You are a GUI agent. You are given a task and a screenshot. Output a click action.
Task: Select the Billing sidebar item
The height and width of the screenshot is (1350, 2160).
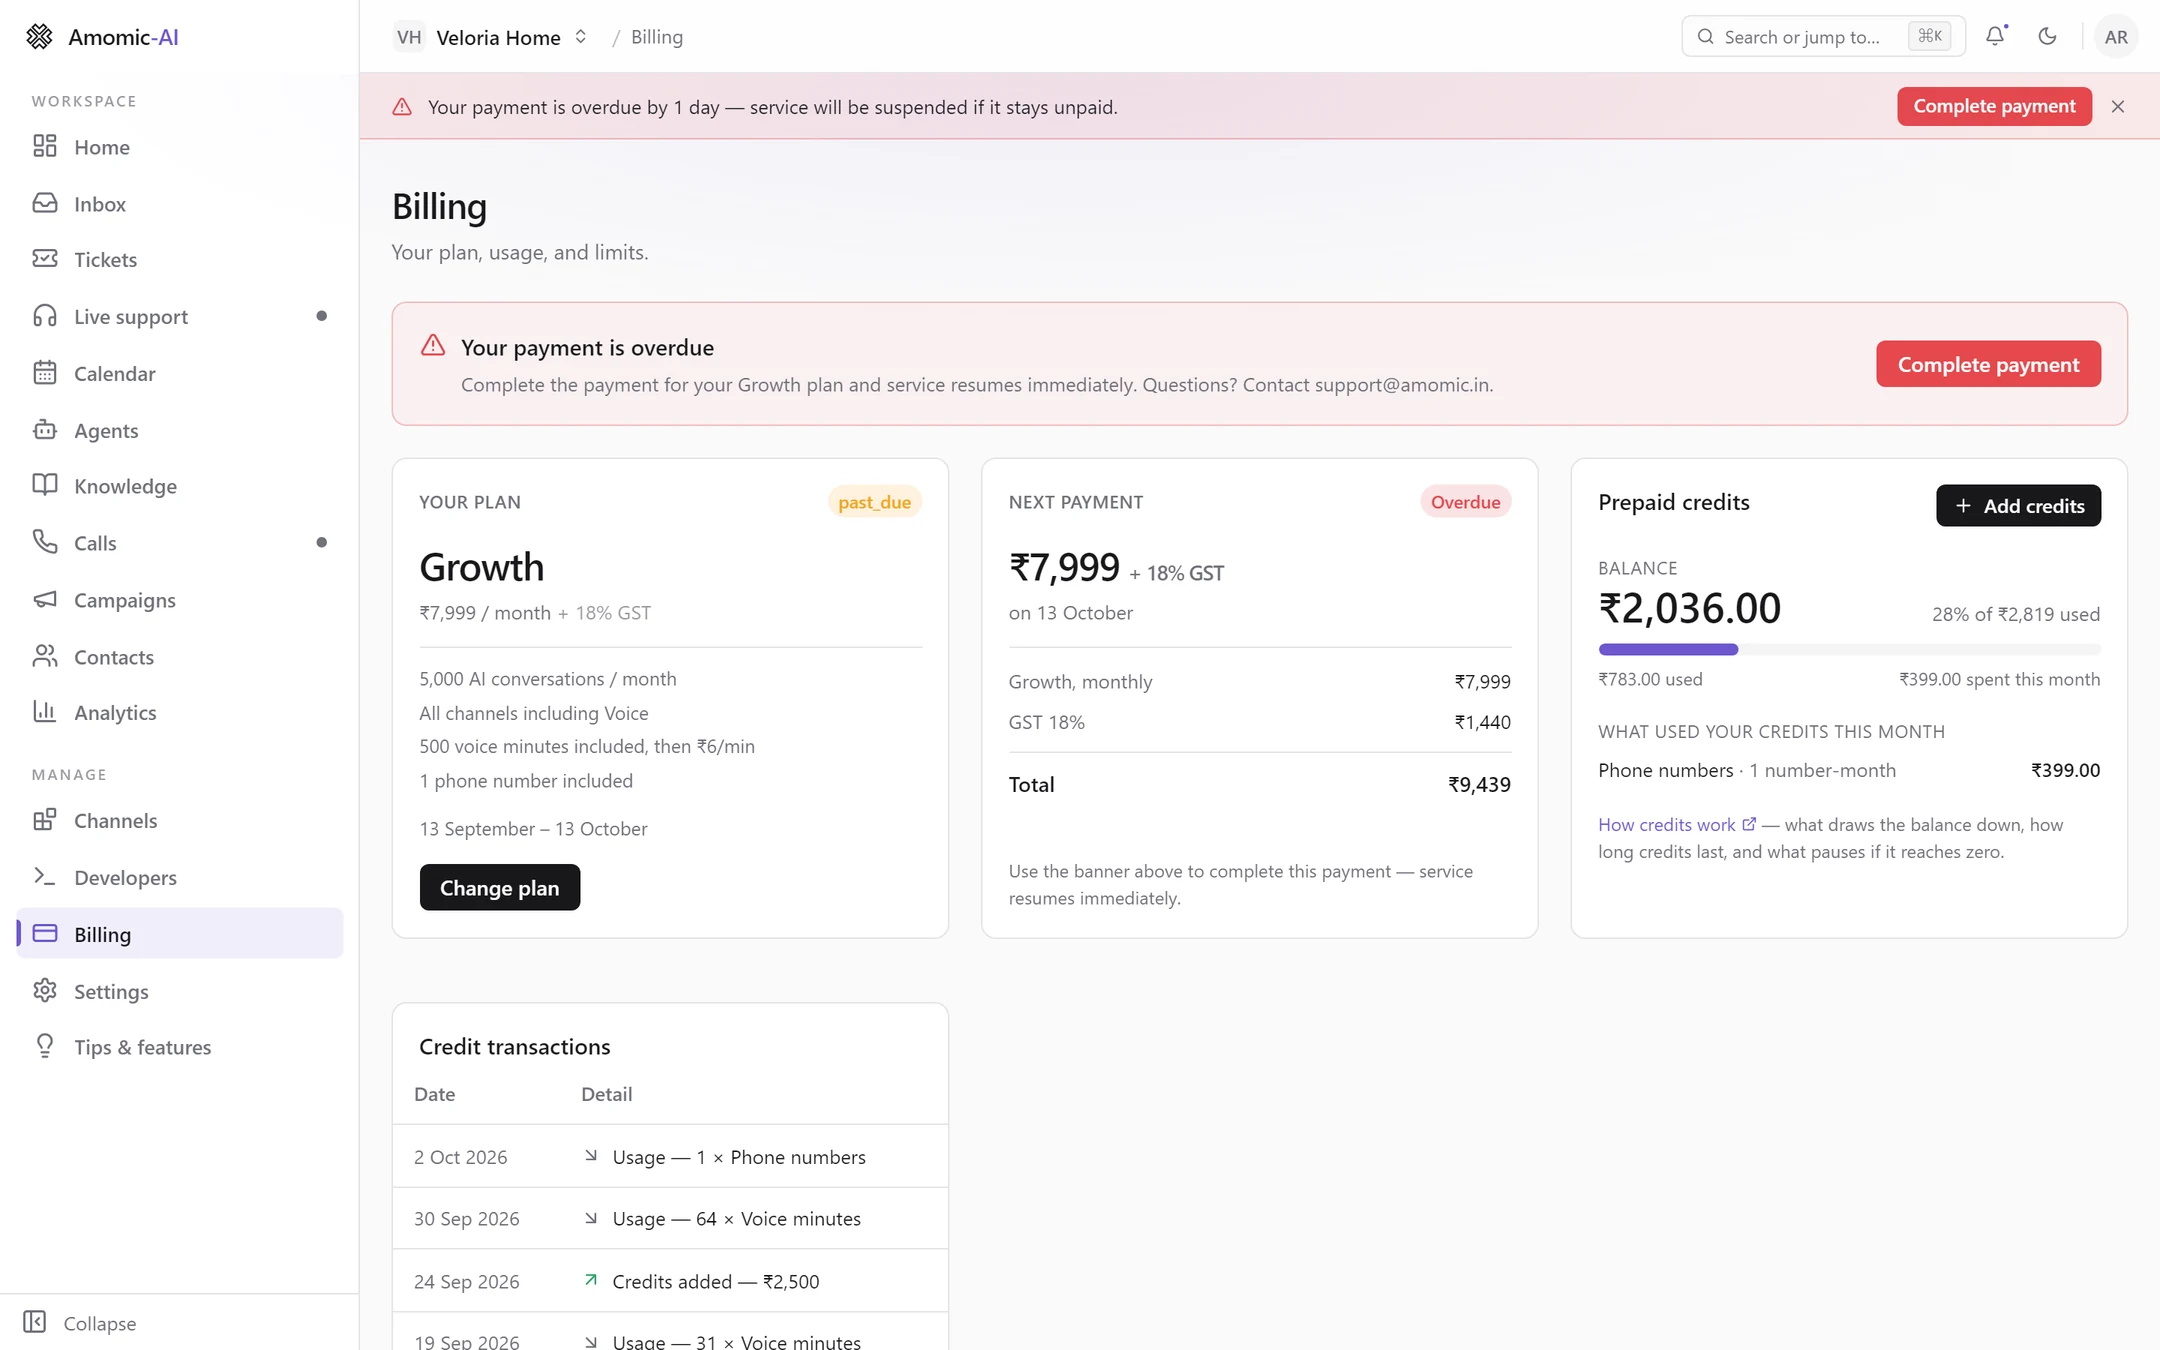point(180,934)
